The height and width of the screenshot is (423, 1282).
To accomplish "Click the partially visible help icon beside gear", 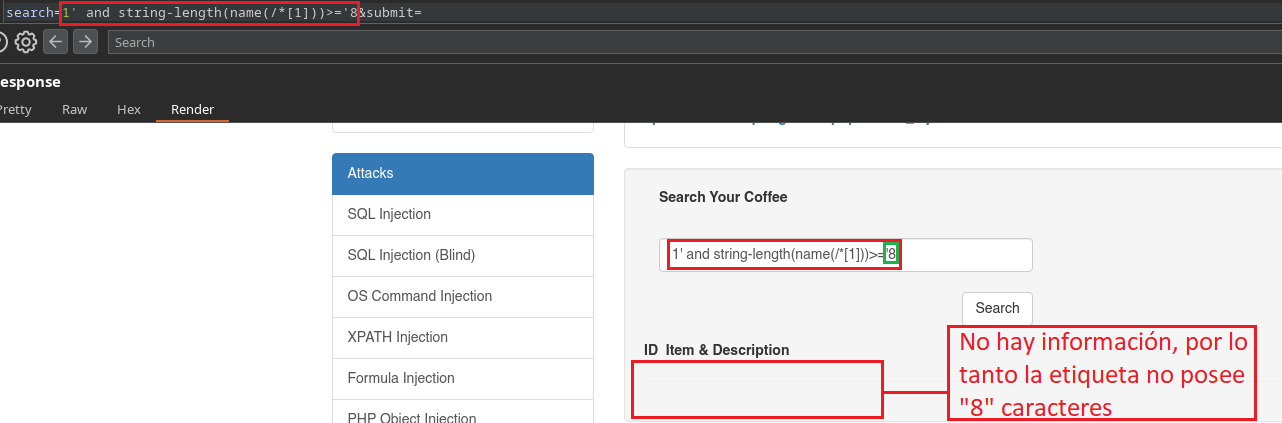I will click(3, 42).
